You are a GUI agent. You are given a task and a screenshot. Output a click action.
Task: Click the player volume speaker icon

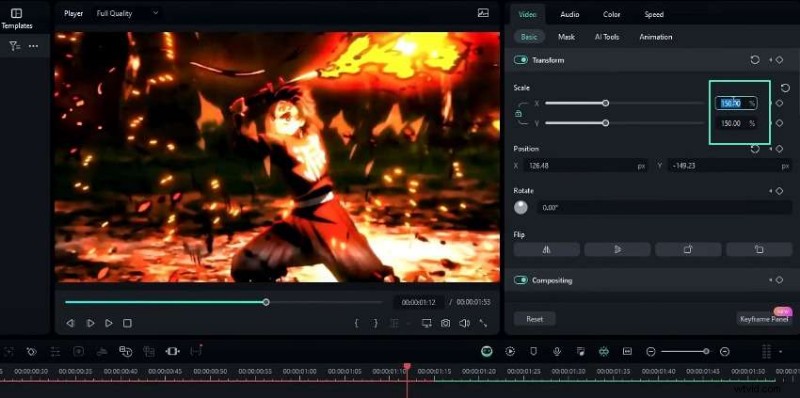464,323
